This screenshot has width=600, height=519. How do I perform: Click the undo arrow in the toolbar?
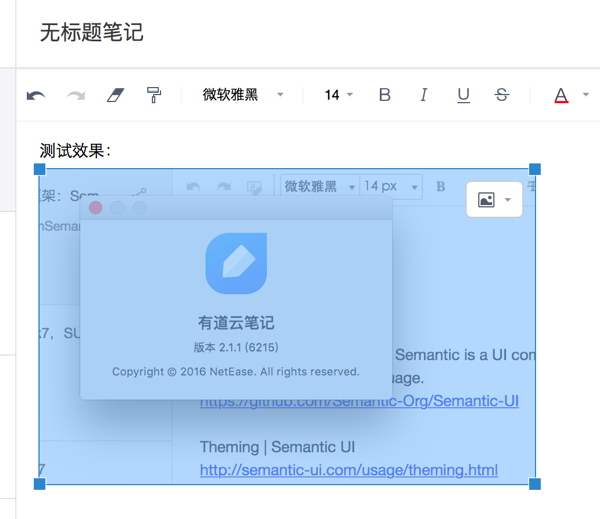[x=36, y=95]
